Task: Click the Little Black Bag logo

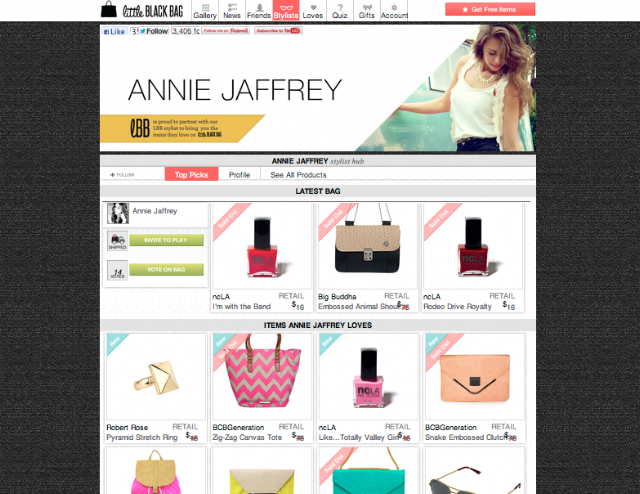Action: [142, 10]
